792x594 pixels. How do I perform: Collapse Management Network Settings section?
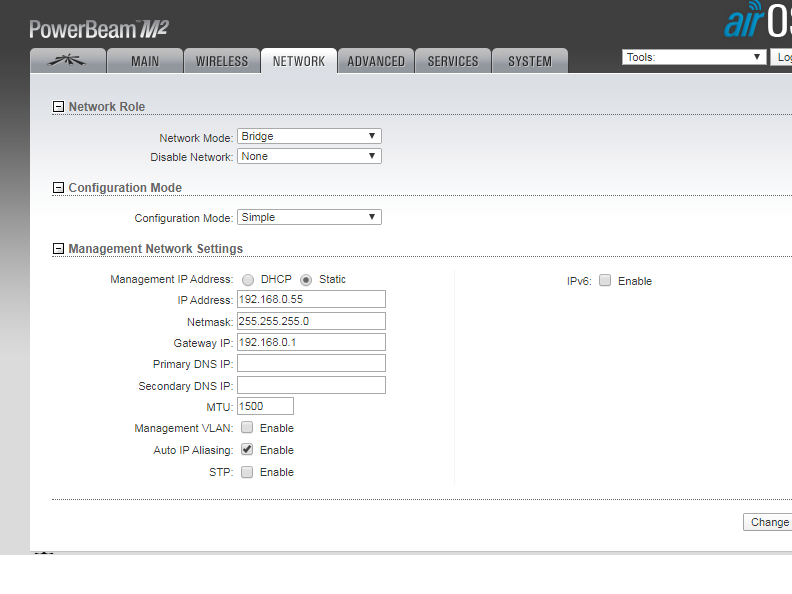point(59,249)
